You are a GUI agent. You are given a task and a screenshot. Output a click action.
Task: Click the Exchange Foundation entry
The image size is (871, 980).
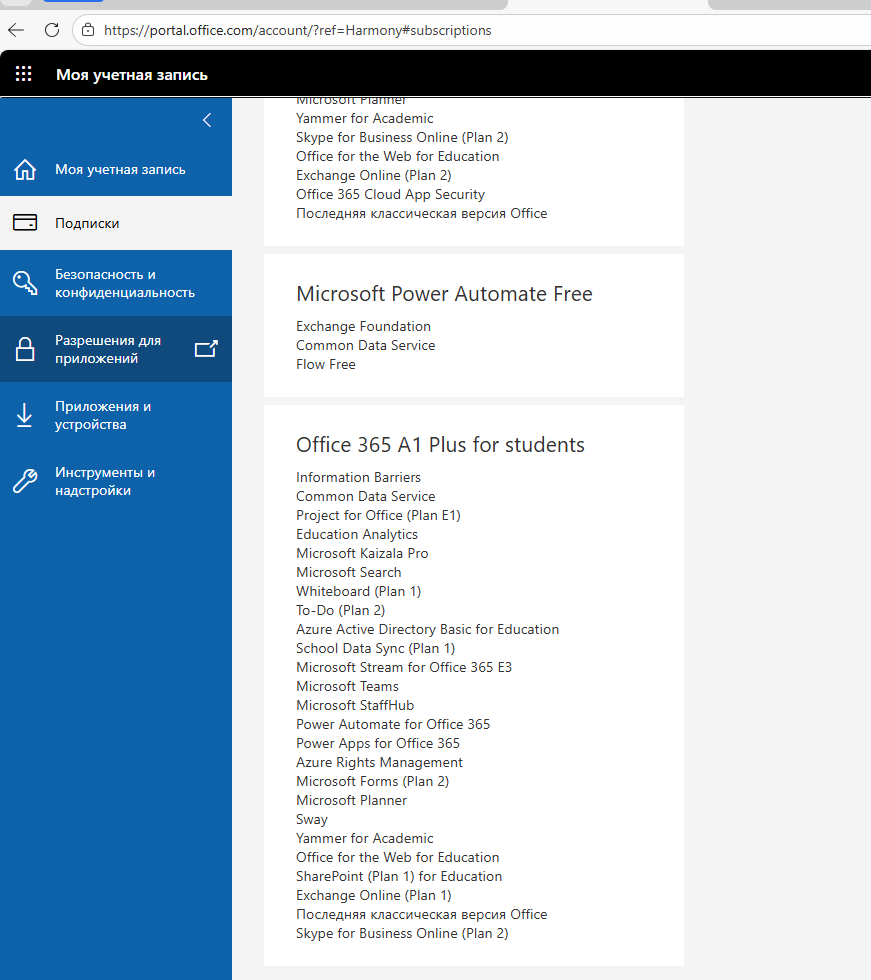tap(363, 326)
